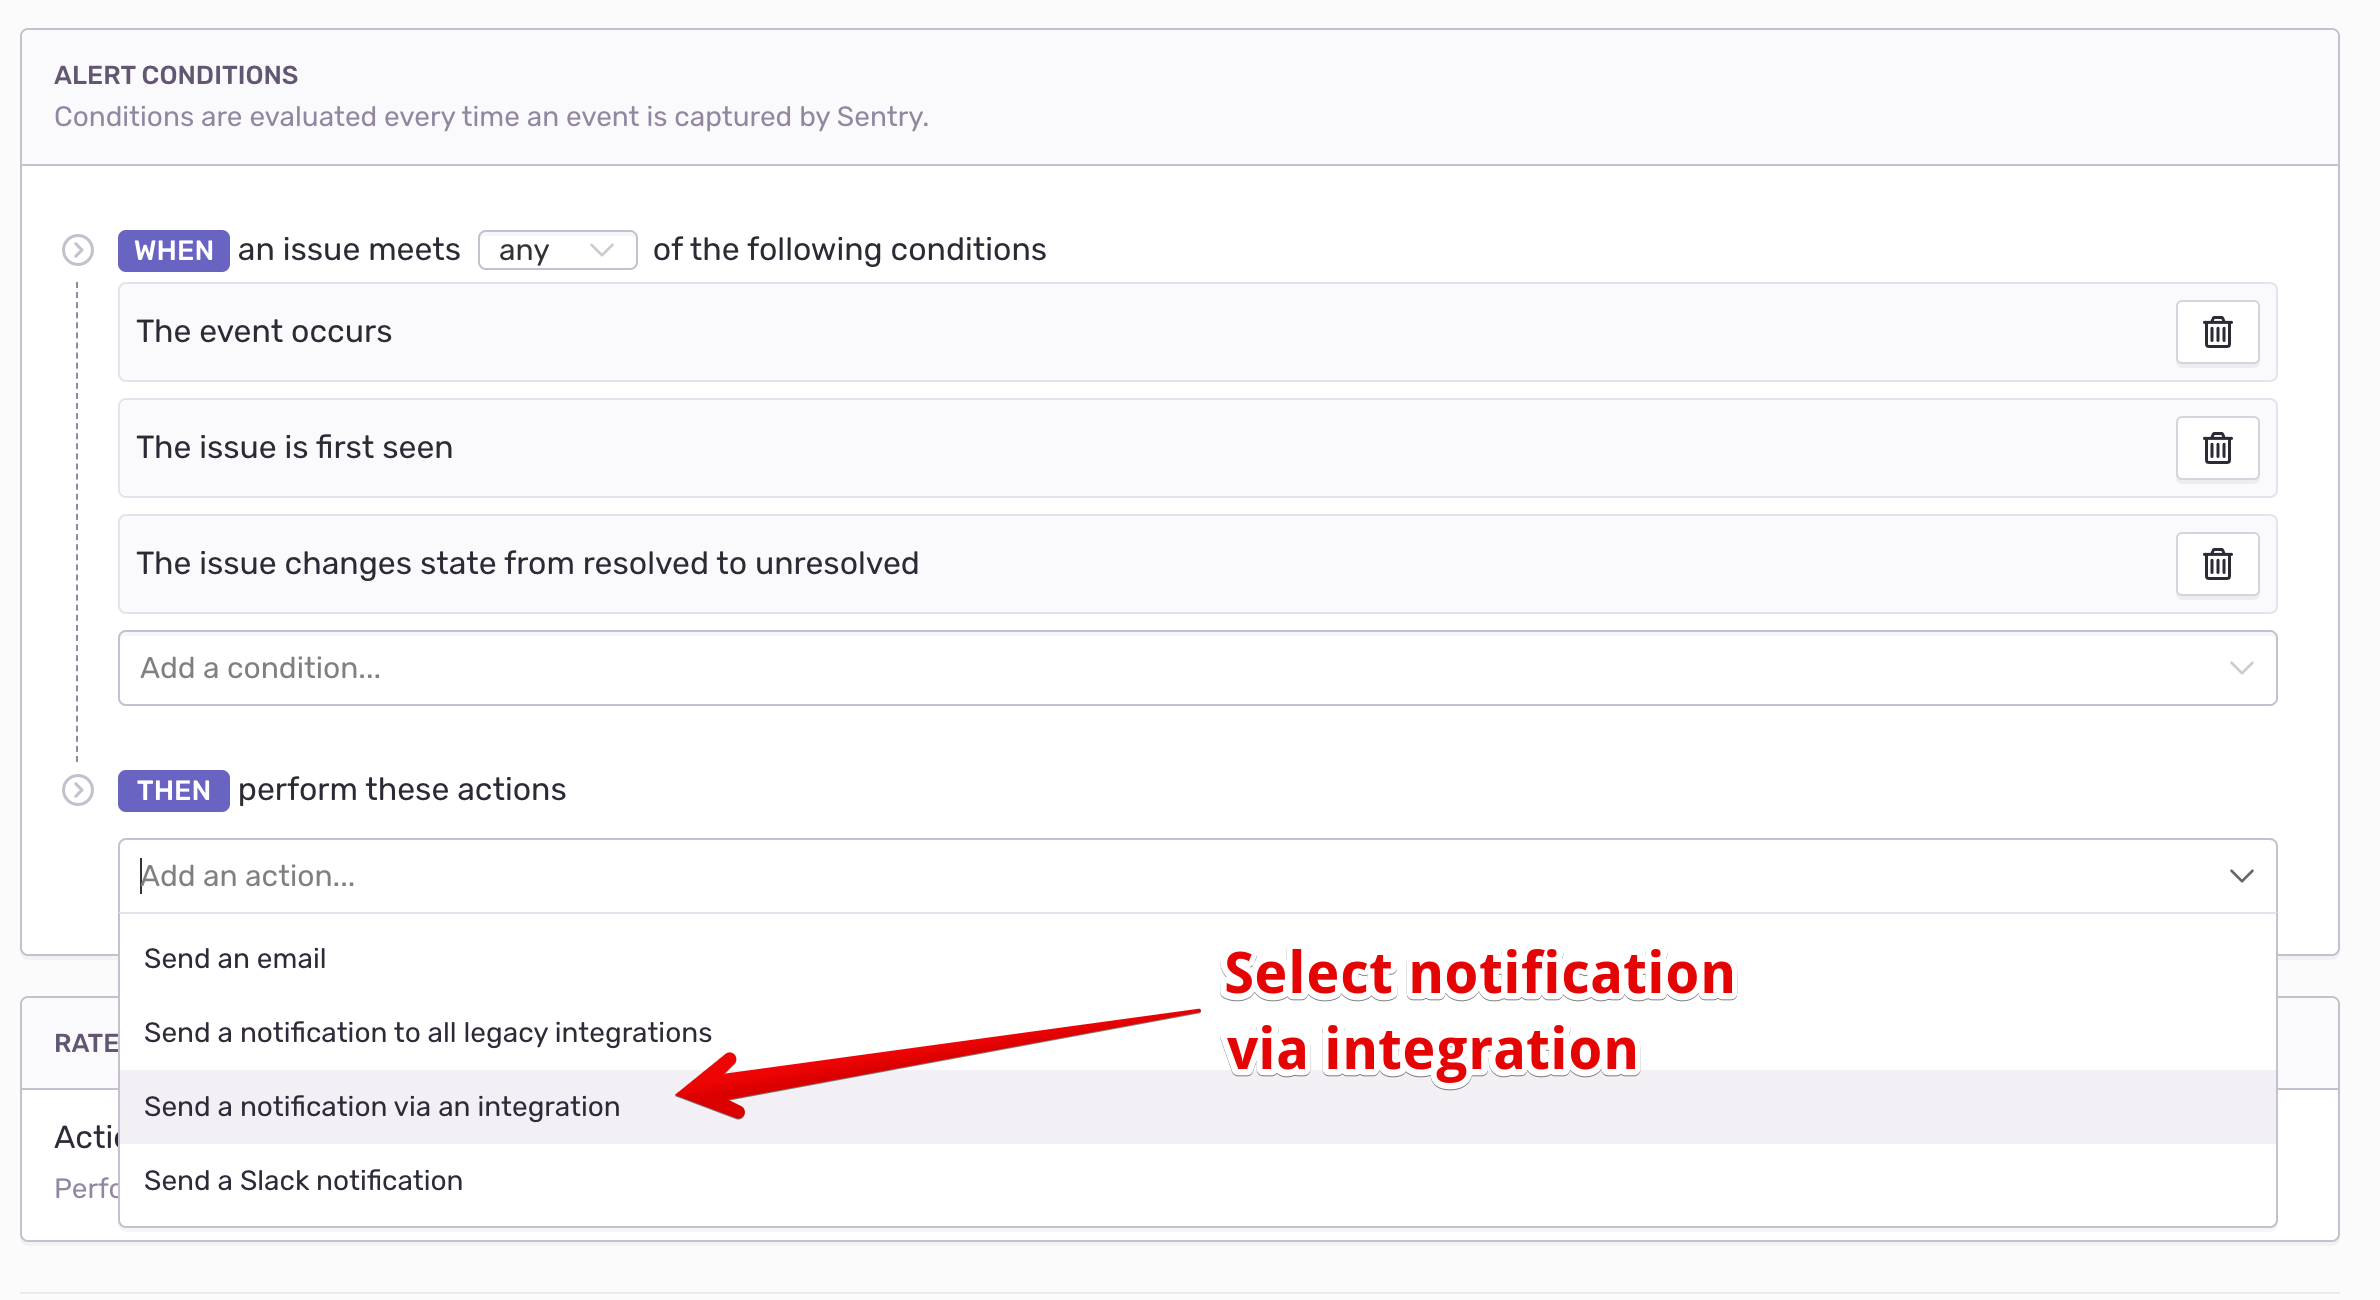Click the ALERT CONDITIONS panel heading
This screenshot has width=2380, height=1300.
[176, 75]
